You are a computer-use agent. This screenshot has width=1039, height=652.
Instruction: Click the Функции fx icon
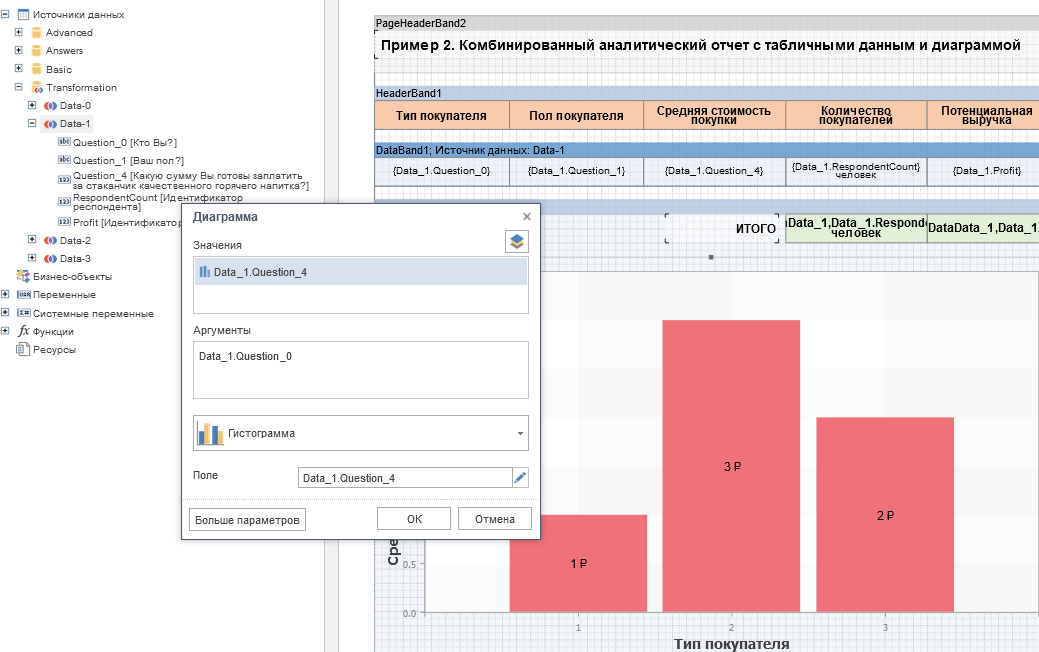[23, 331]
